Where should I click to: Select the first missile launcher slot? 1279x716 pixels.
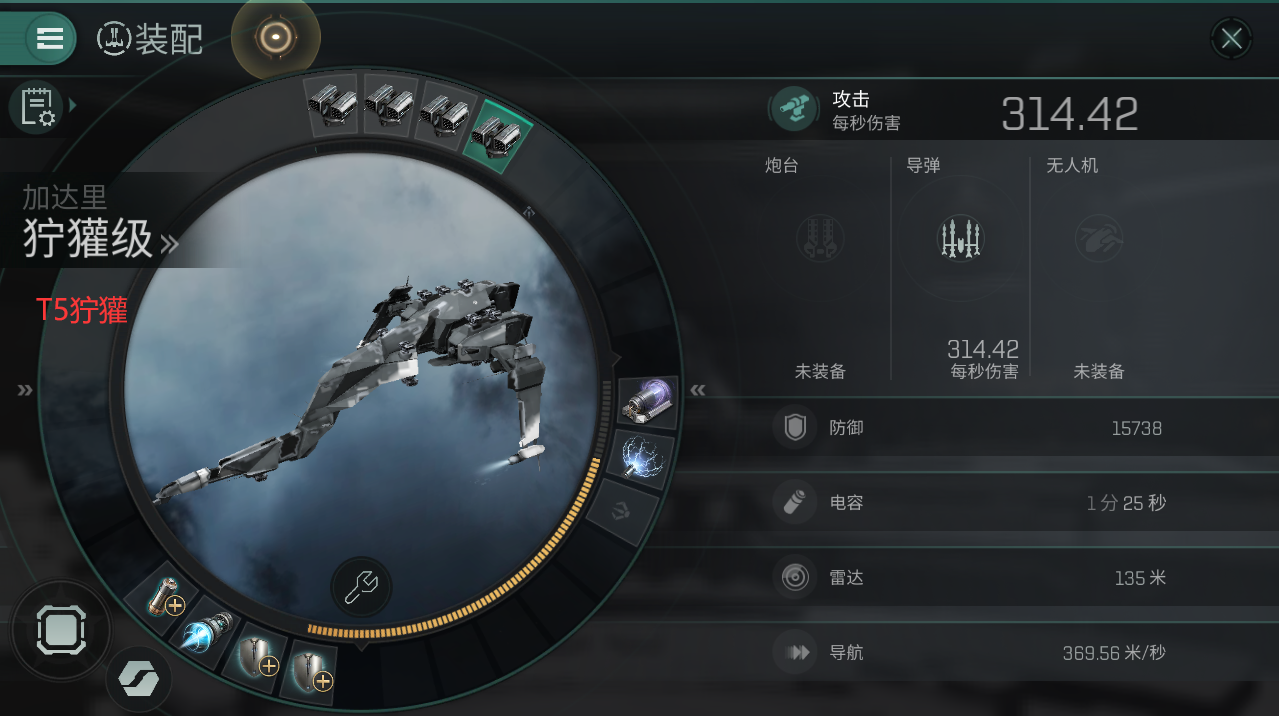[332, 103]
